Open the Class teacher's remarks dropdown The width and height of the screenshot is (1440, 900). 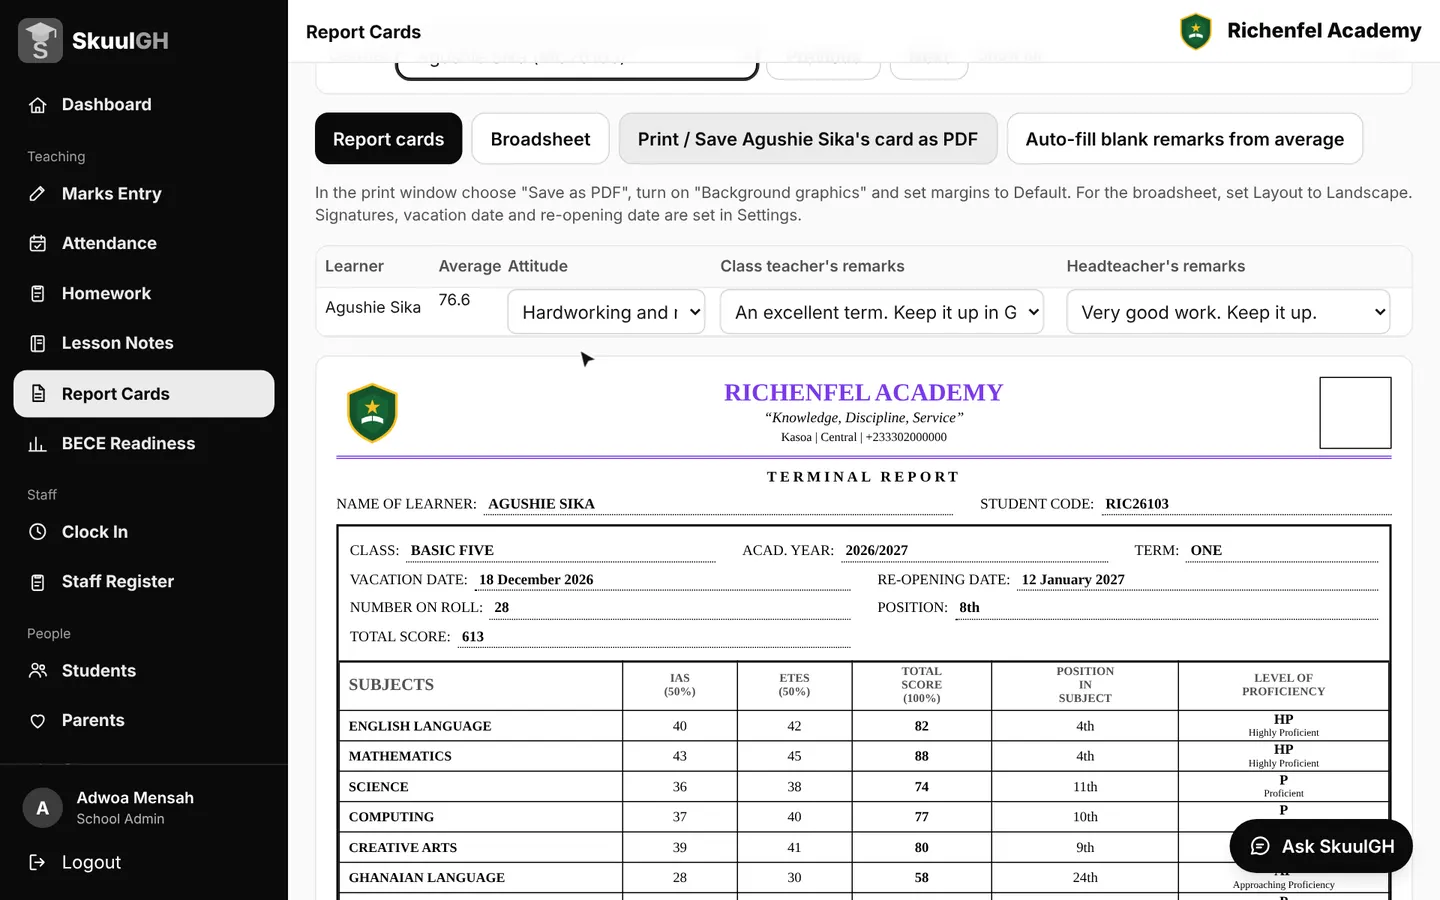point(882,312)
